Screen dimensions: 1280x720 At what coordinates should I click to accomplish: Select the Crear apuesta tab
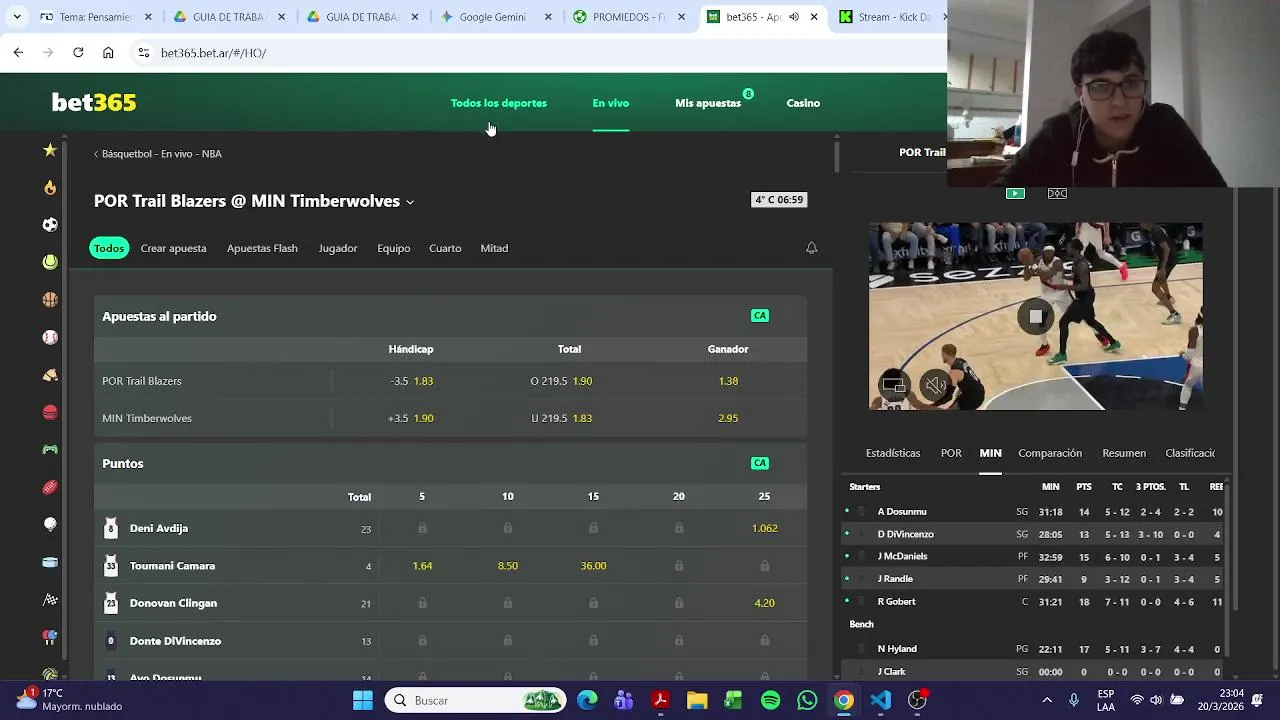[173, 248]
